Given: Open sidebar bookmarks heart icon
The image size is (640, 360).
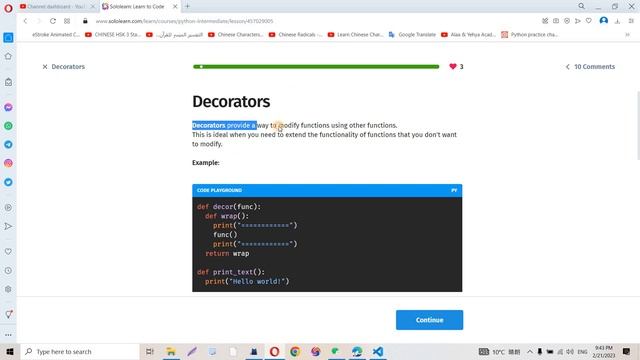Looking at the screenshot, I should click(8, 251).
